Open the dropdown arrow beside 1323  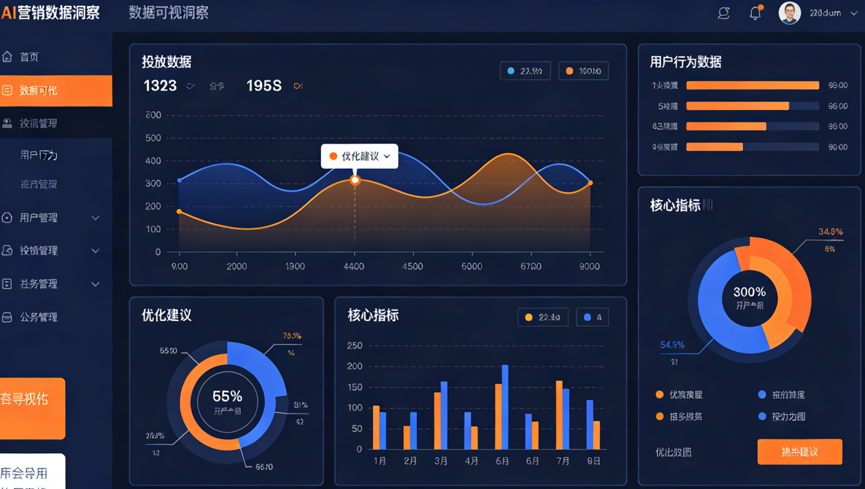click(190, 86)
